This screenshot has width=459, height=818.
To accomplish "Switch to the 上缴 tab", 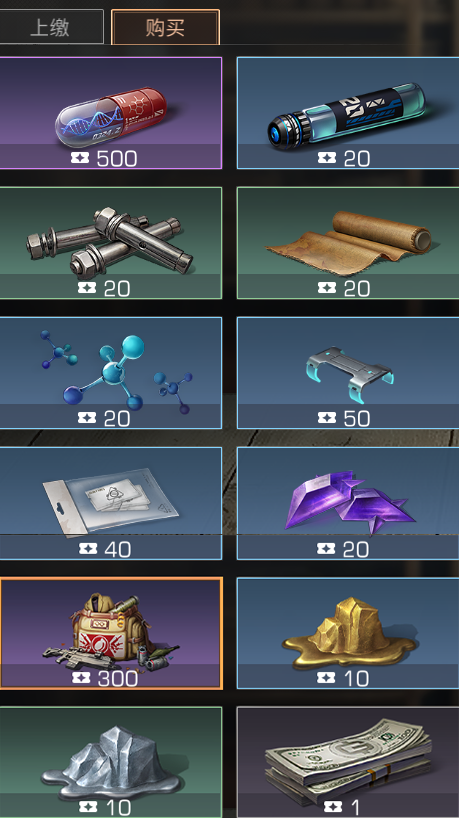I will click(51, 27).
